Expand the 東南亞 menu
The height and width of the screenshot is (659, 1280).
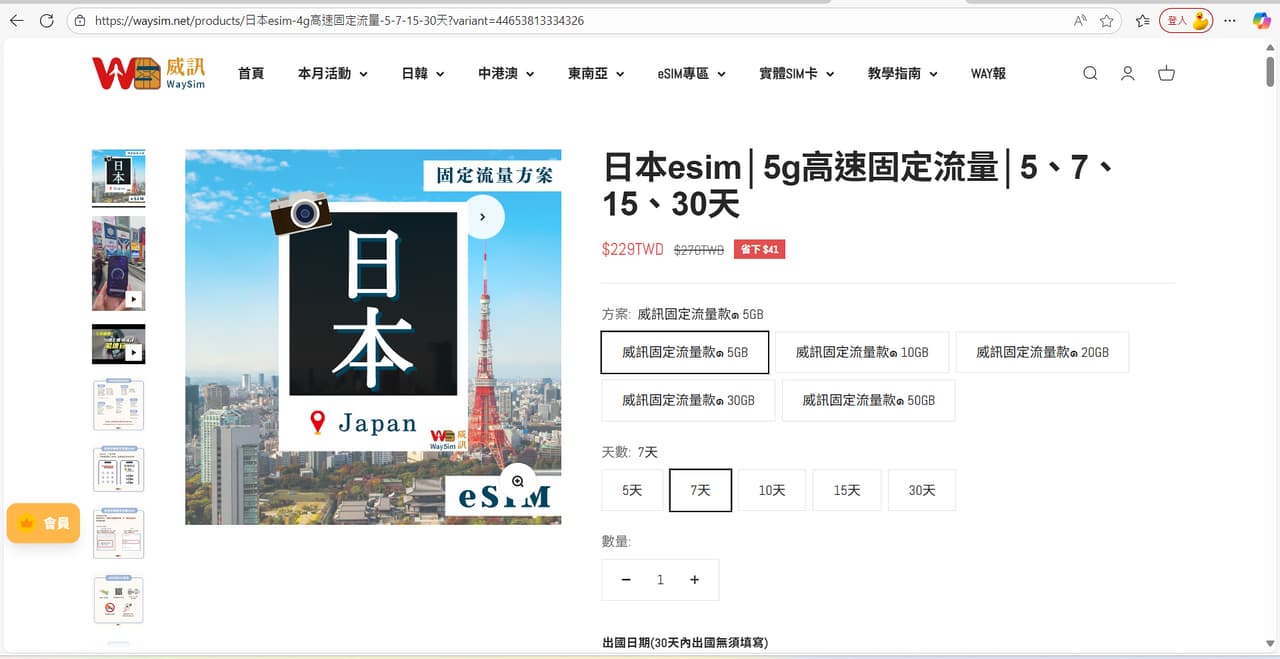click(x=596, y=73)
